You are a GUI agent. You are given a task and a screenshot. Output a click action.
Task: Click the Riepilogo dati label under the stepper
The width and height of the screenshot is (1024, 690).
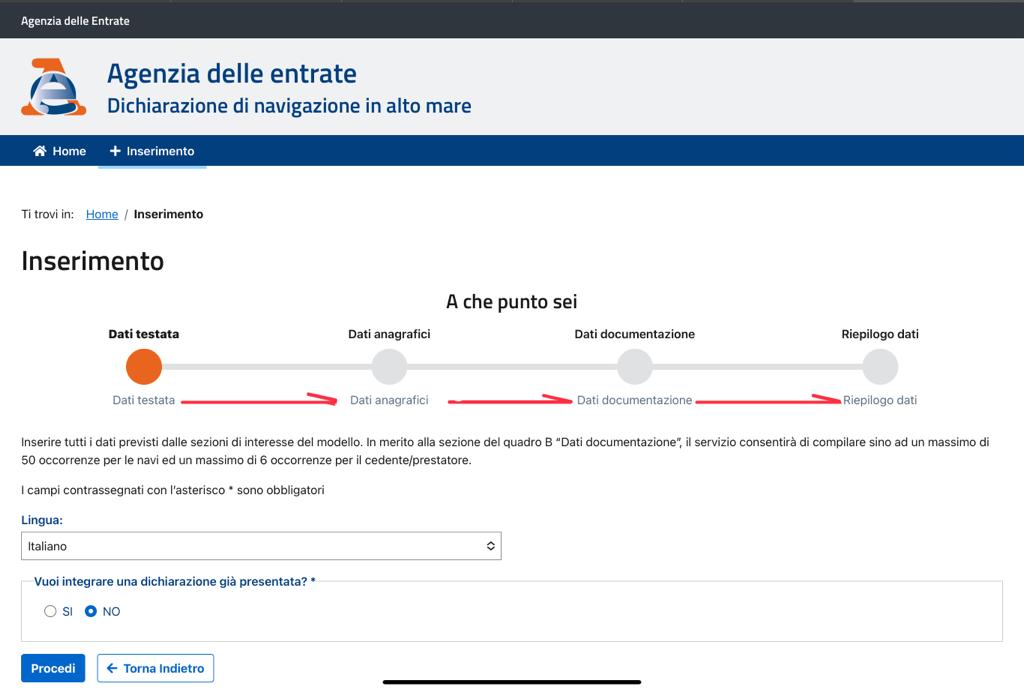[x=880, y=400]
